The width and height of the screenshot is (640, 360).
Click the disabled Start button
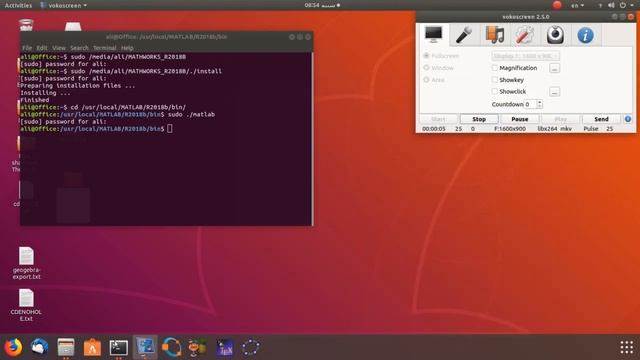click(x=438, y=119)
